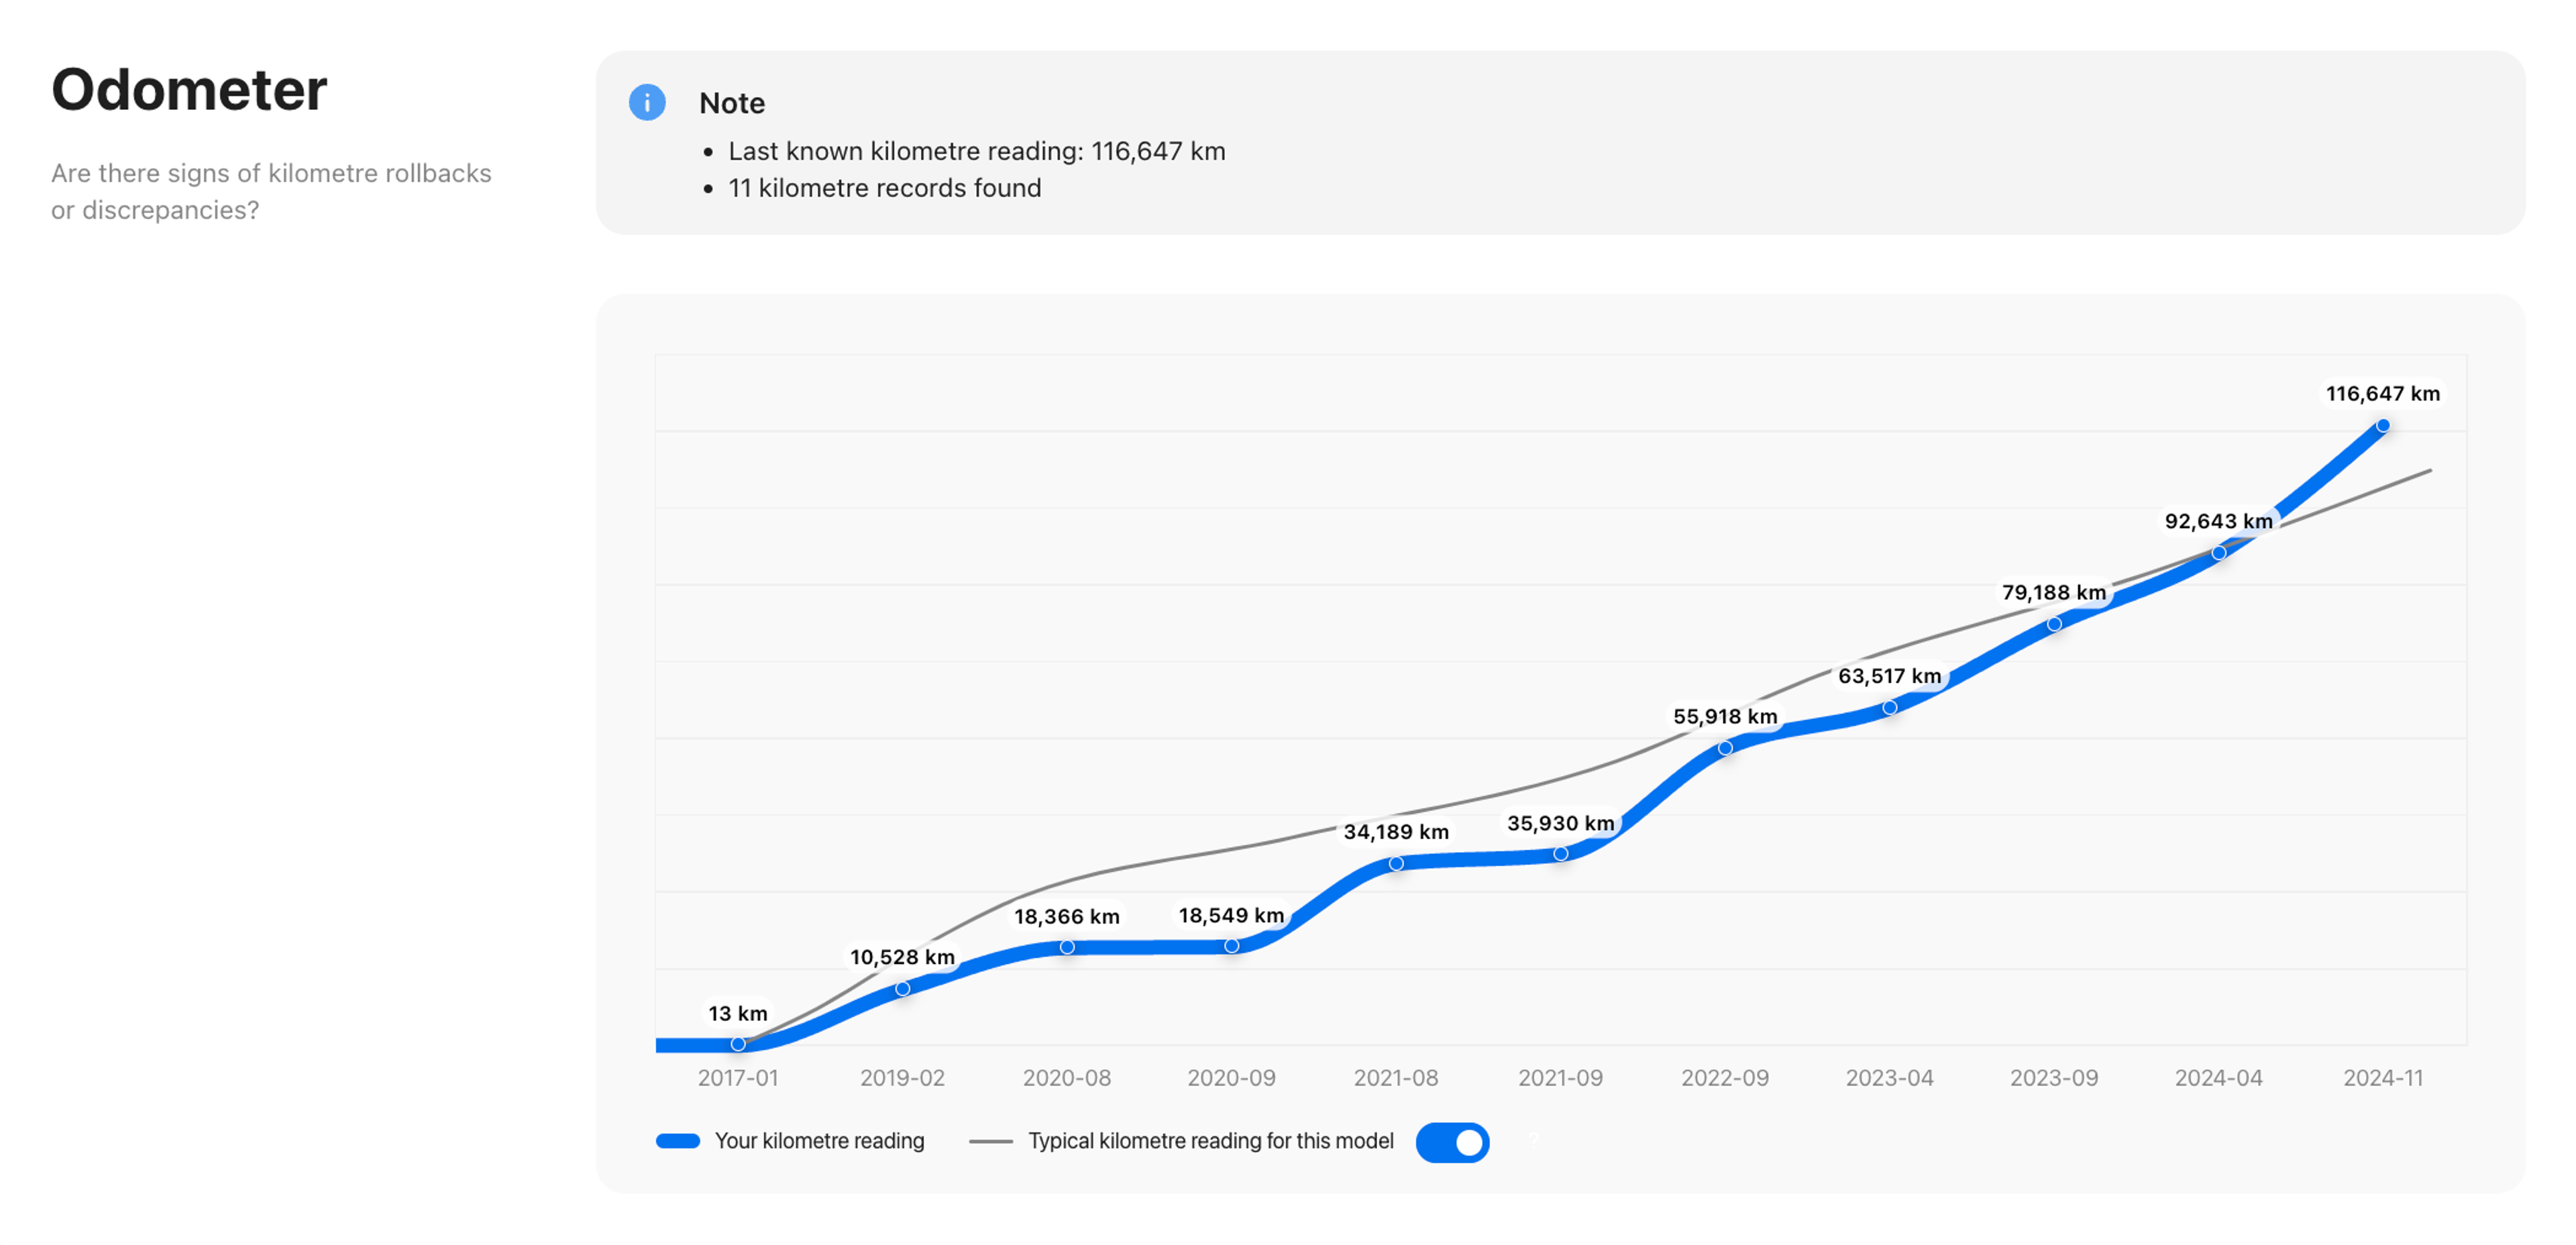
Task: Click the 35,930 km data point
Action: click(x=1561, y=854)
